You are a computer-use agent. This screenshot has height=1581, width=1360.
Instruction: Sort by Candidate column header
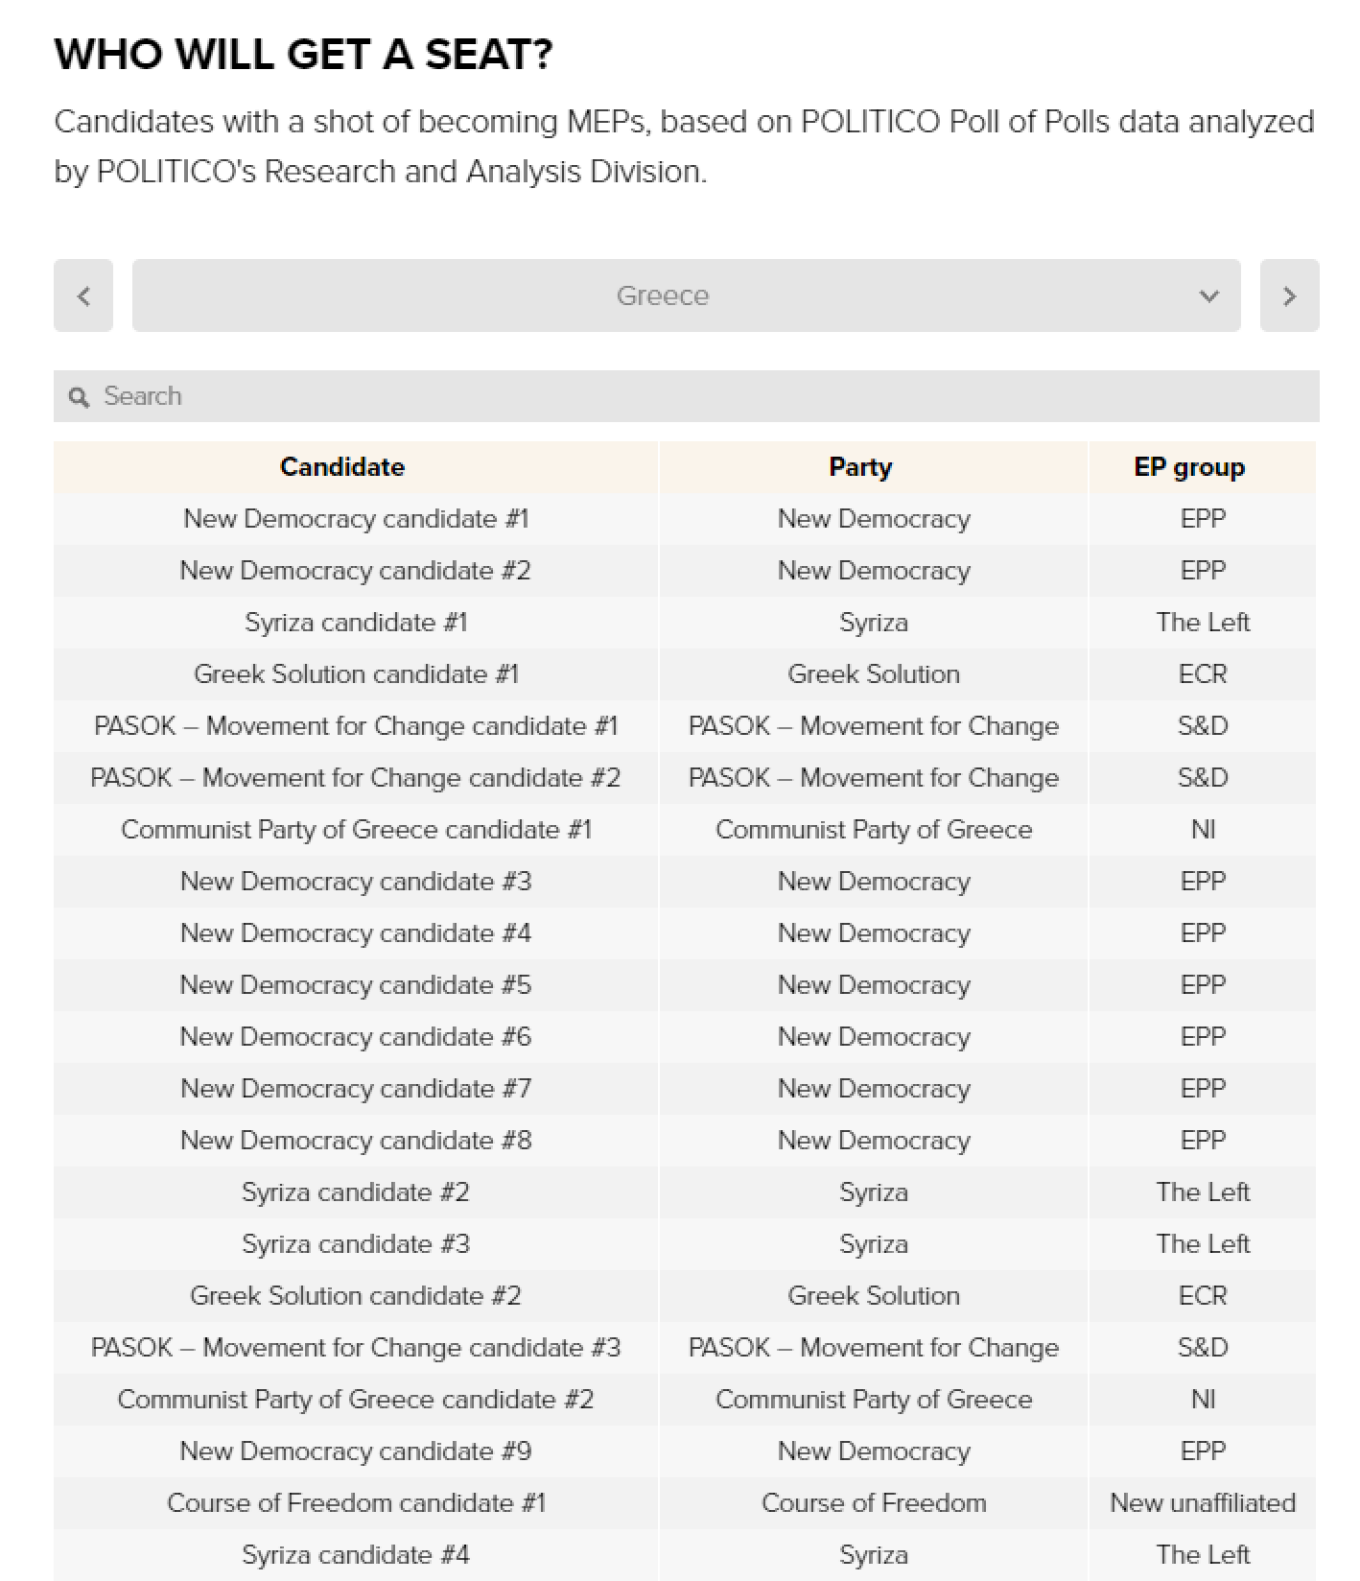pos(342,467)
